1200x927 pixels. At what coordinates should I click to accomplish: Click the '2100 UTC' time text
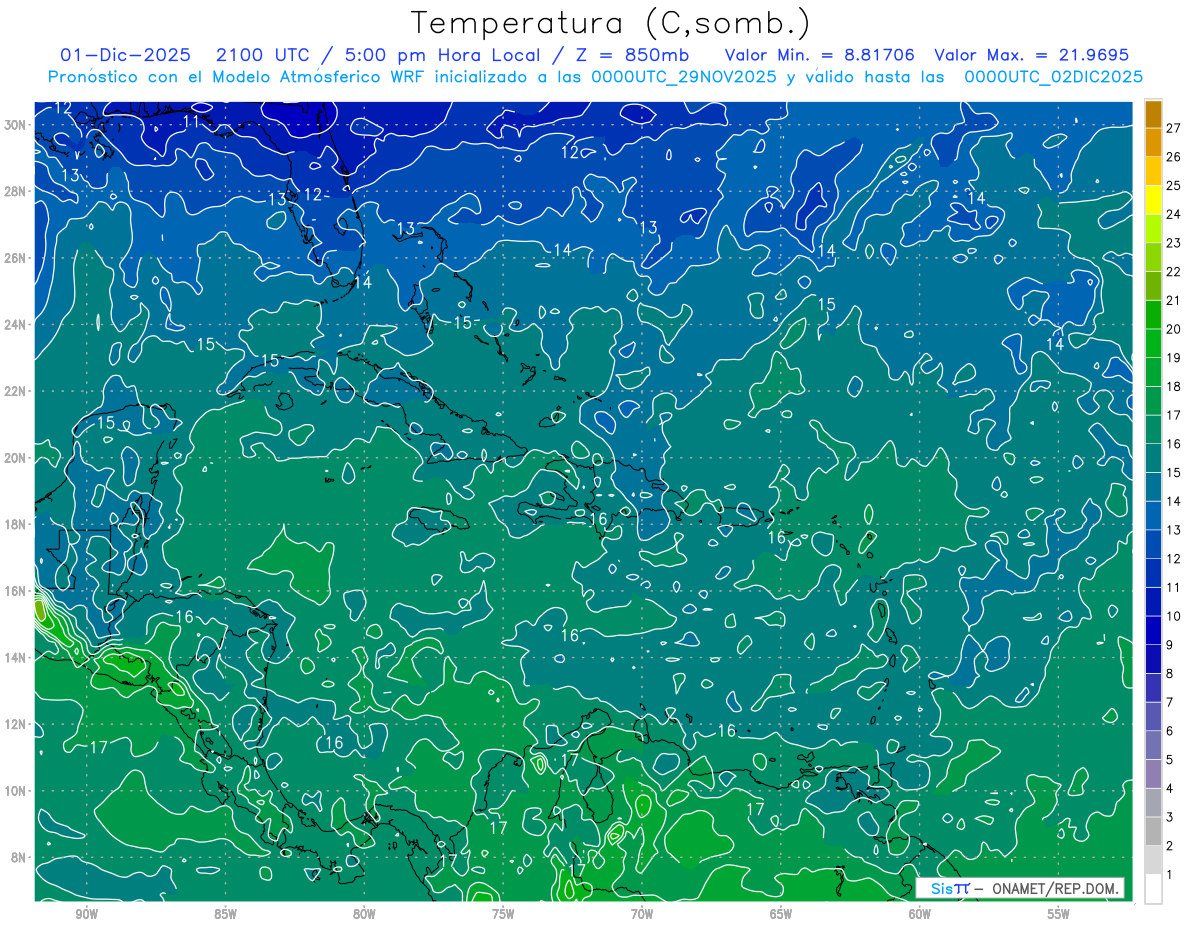click(261, 54)
